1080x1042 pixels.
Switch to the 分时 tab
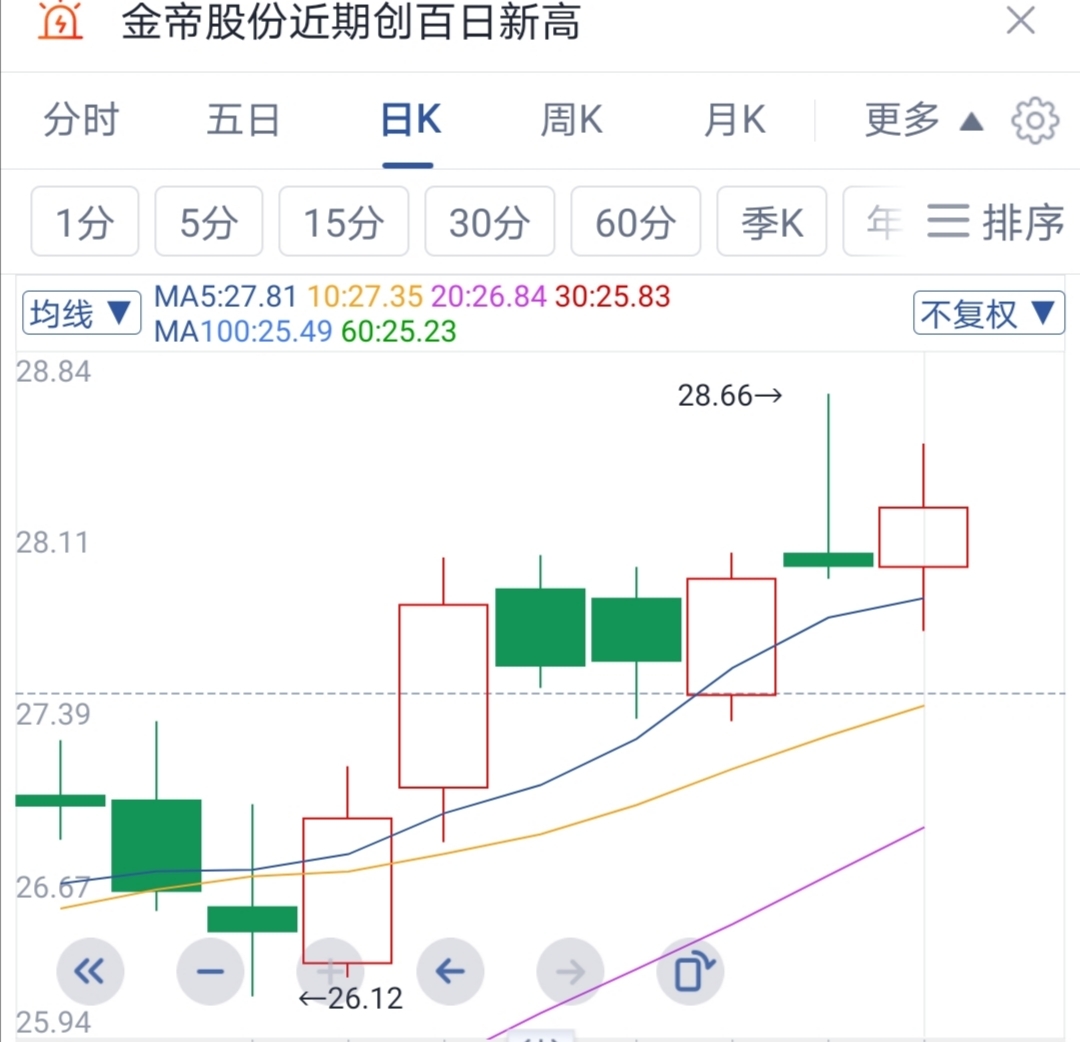pyautogui.click(x=81, y=121)
